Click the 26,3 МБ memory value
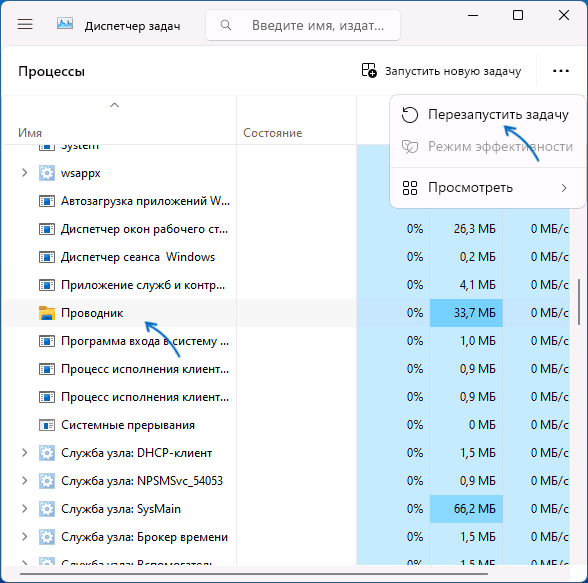 coord(474,229)
